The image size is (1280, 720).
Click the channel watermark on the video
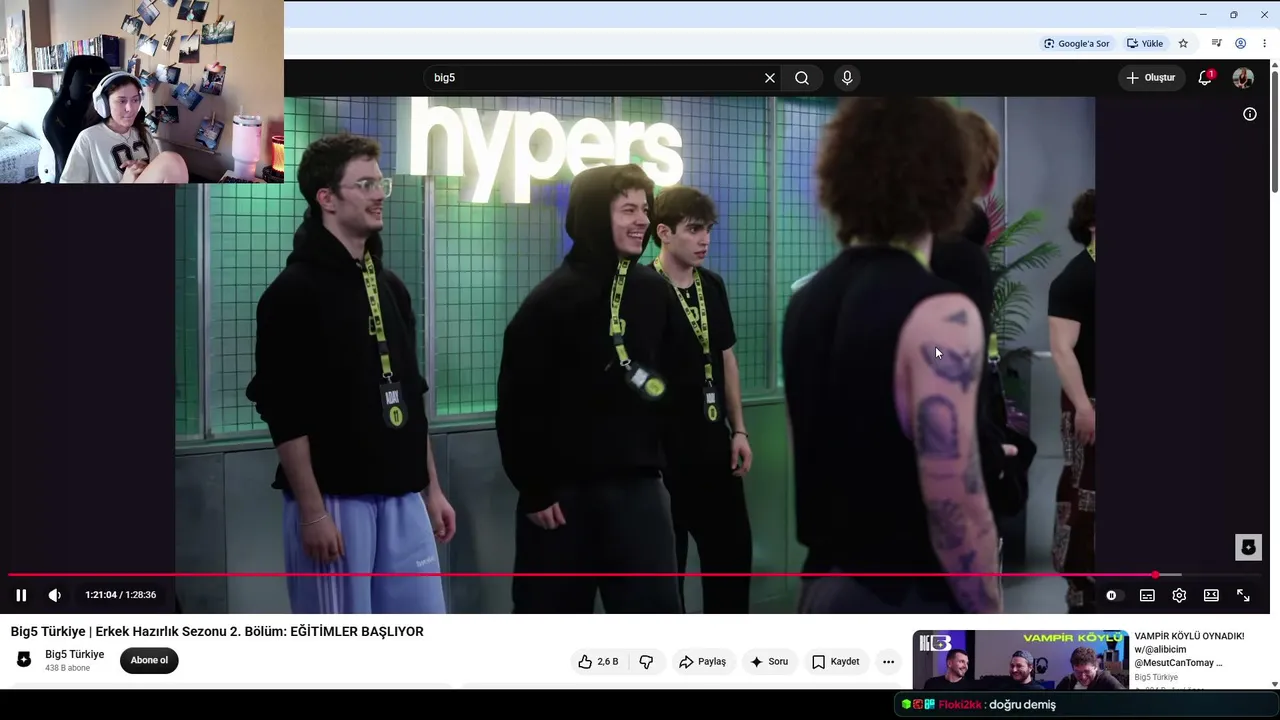point(1248,547)
